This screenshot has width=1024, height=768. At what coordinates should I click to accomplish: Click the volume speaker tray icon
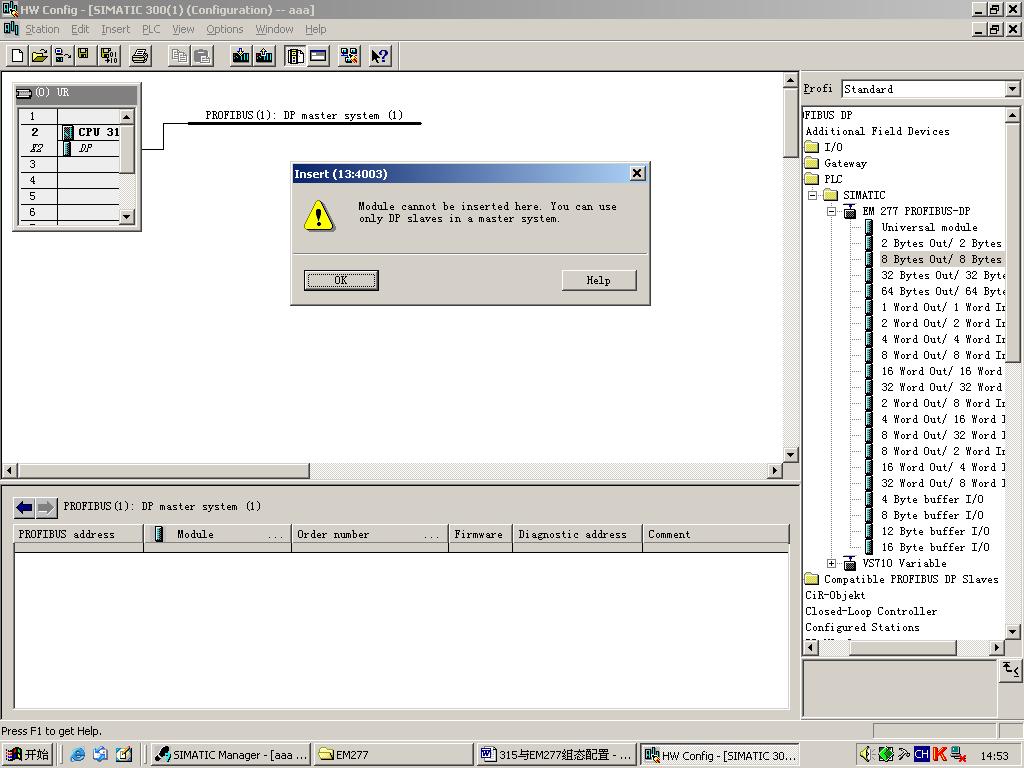865,754
